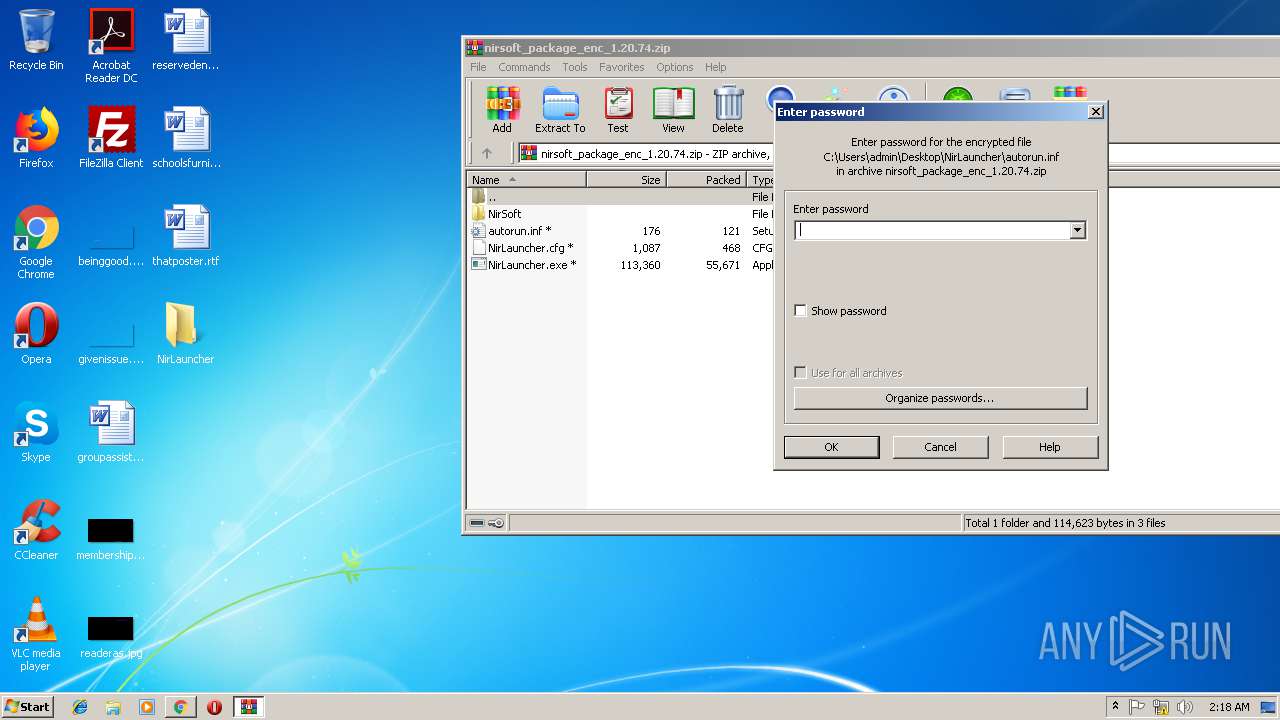This screenshot has height=720, width=1280.
Task: Click the drive icon in status bar
Action: (477, 523)
